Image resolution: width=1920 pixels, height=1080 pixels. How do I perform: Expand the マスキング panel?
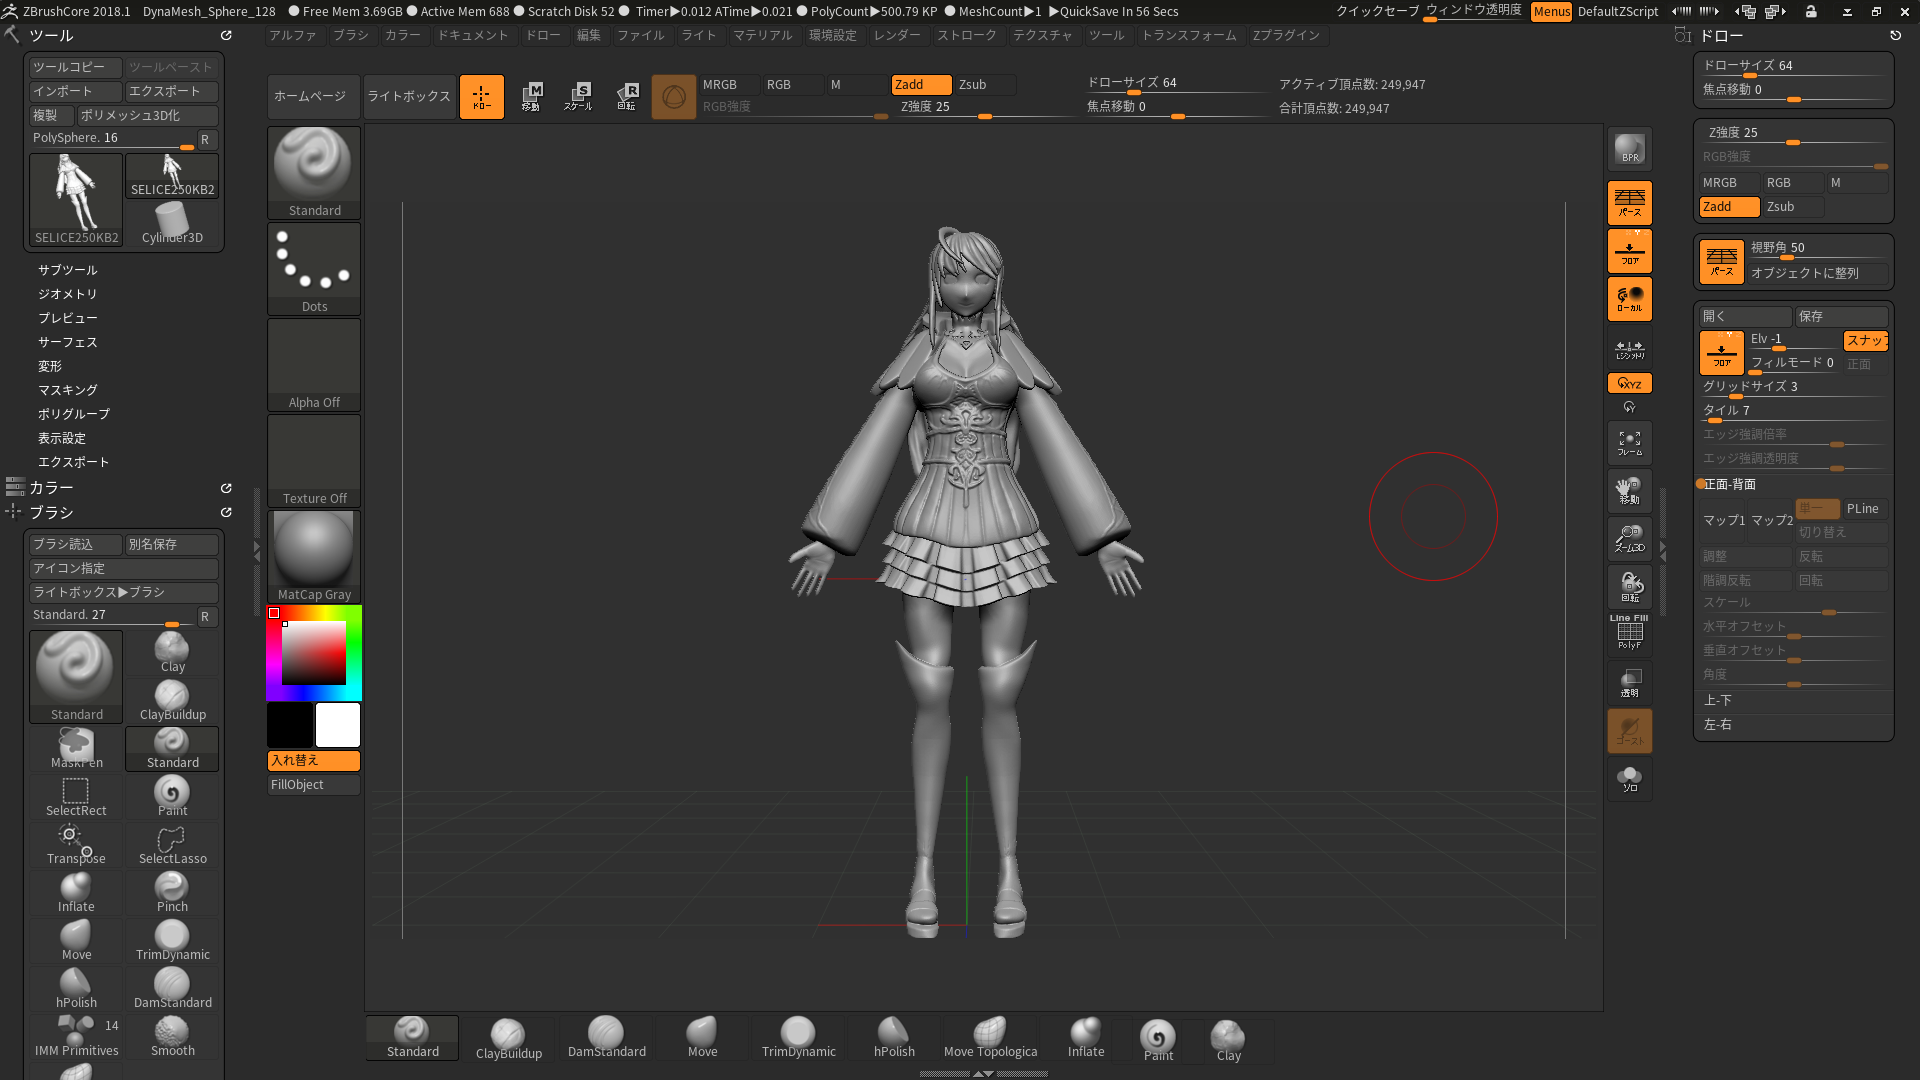67,389
